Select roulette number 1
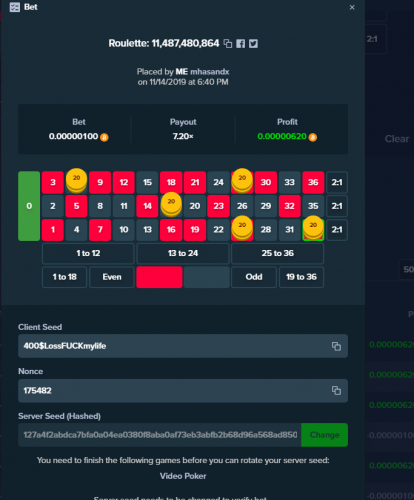This screenshot has height=500, width=414. pyautogui.click(x=53, y=230)
